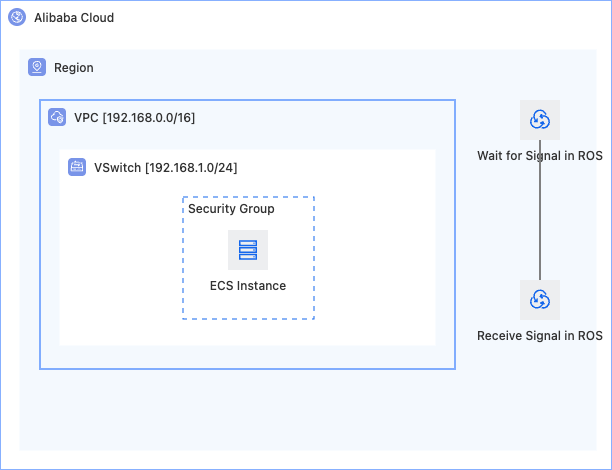Select the VSwitch icon
Image resolution: width=612 pixels, height=470 pixels.
(x=77, y=167)
